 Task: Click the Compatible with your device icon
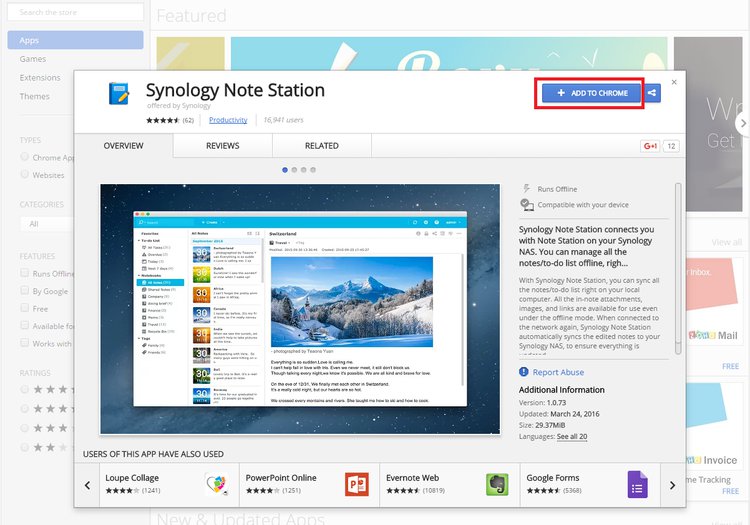click(x=527, y=205)
